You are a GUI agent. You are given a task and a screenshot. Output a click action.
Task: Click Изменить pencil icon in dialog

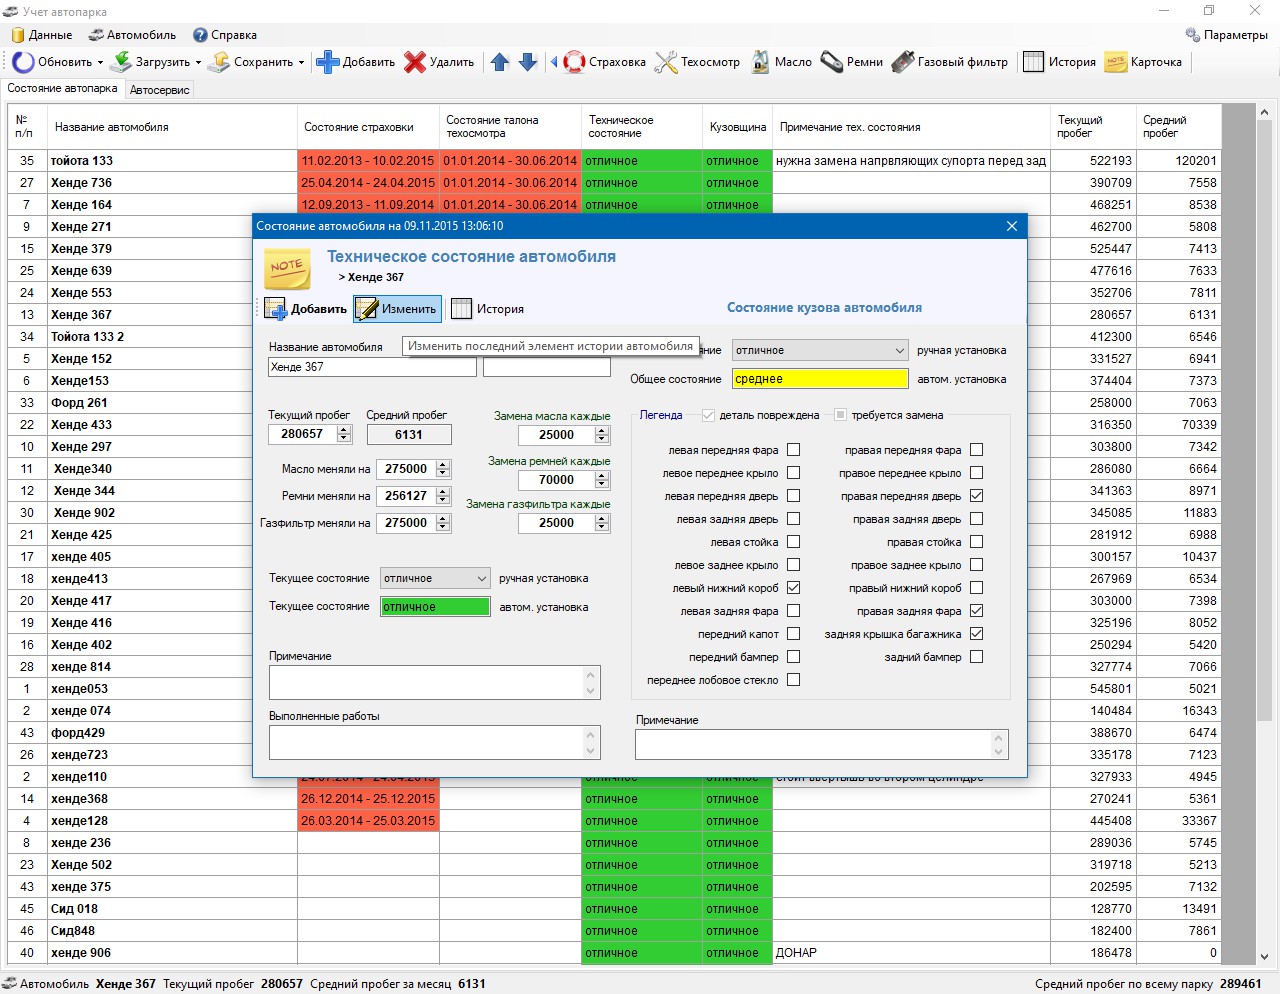tap(367, 309)
